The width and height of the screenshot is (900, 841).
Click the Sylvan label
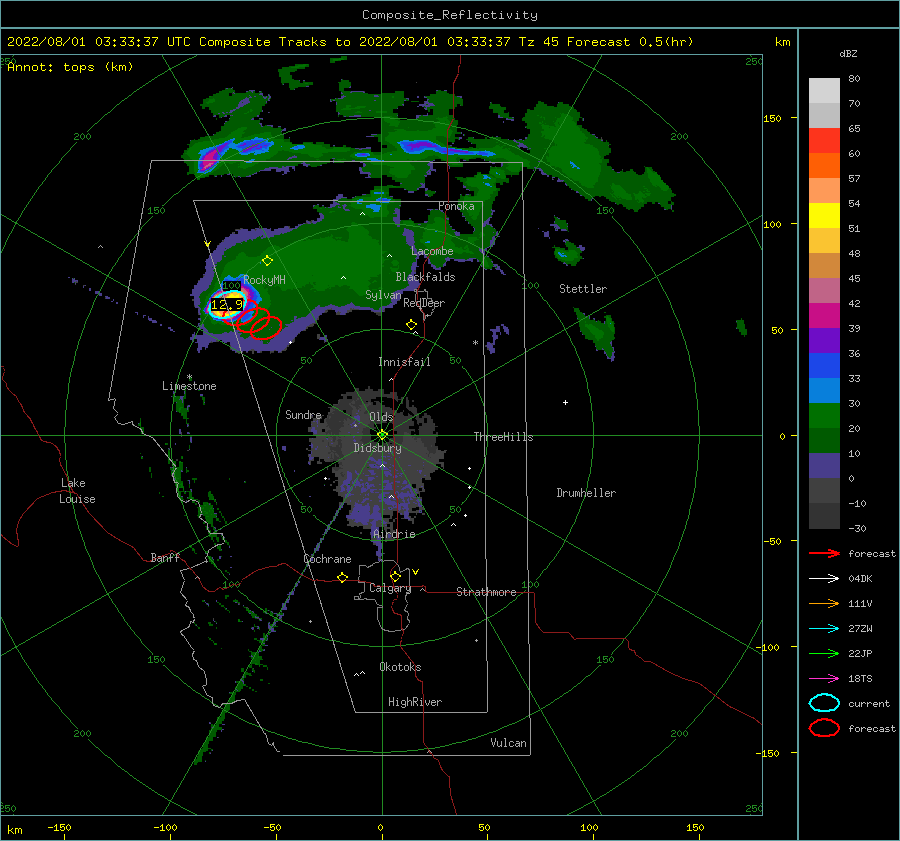383,295
